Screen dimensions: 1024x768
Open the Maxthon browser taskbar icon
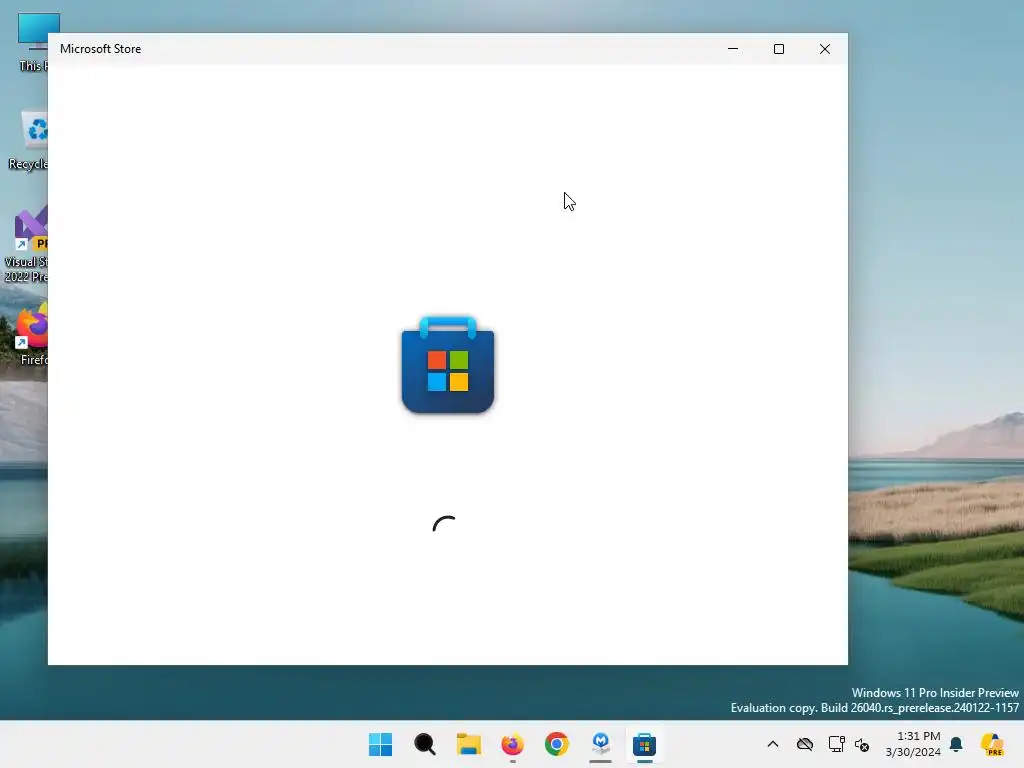click(600, 743)
